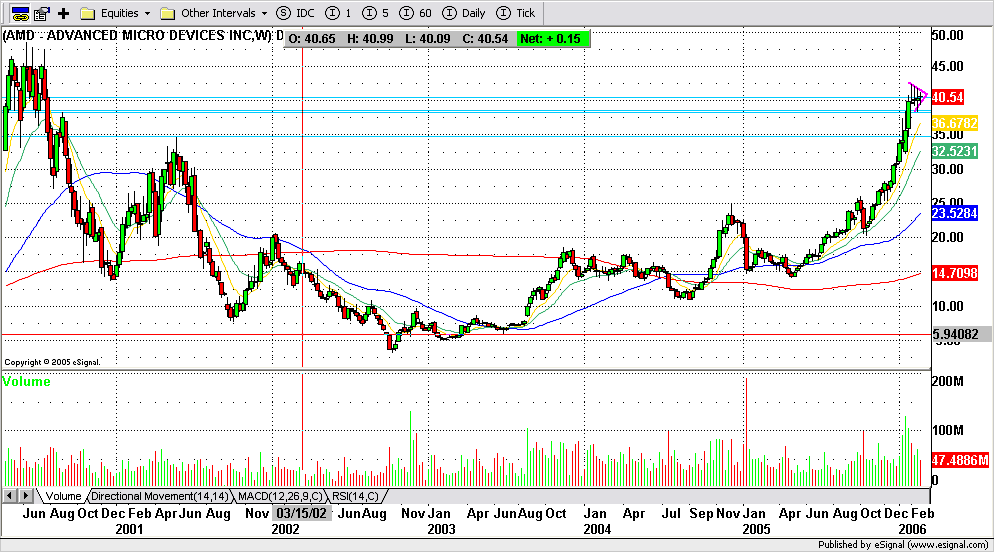Click the green Volume pane label
Screen dimensions: 994x552
(x=27, y=382)
